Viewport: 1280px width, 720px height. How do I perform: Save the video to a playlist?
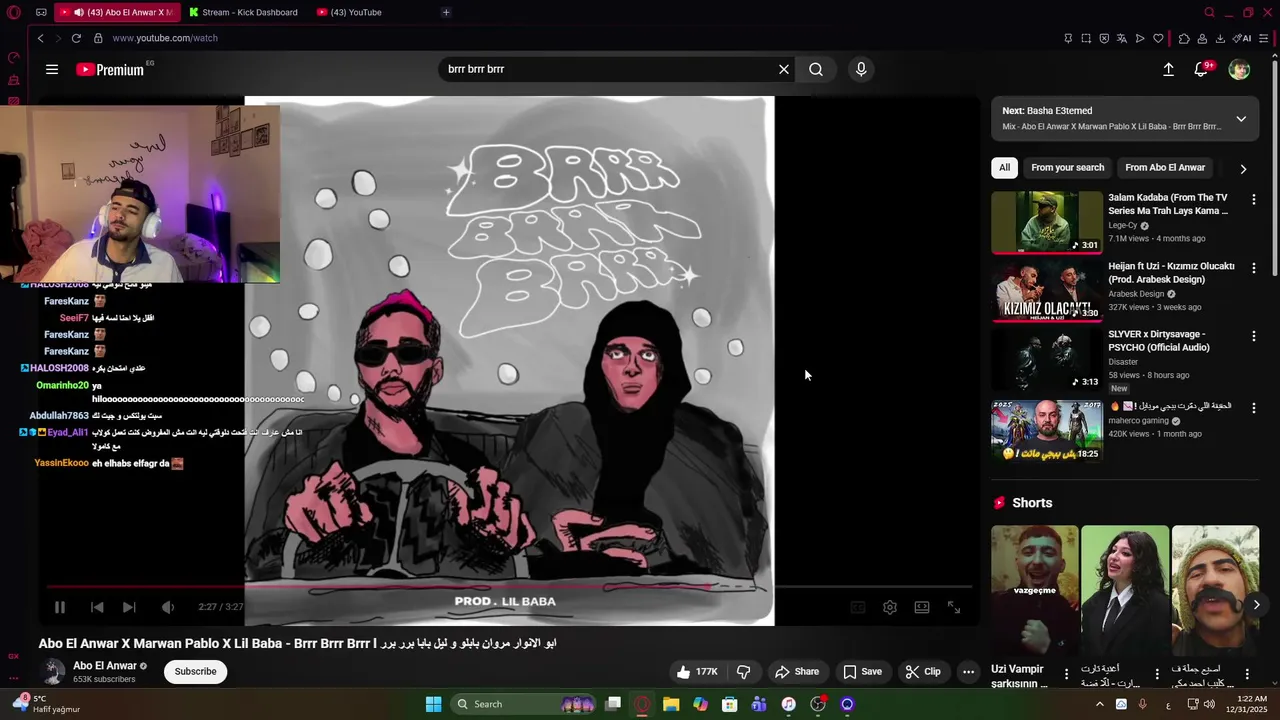coord(862,672)
